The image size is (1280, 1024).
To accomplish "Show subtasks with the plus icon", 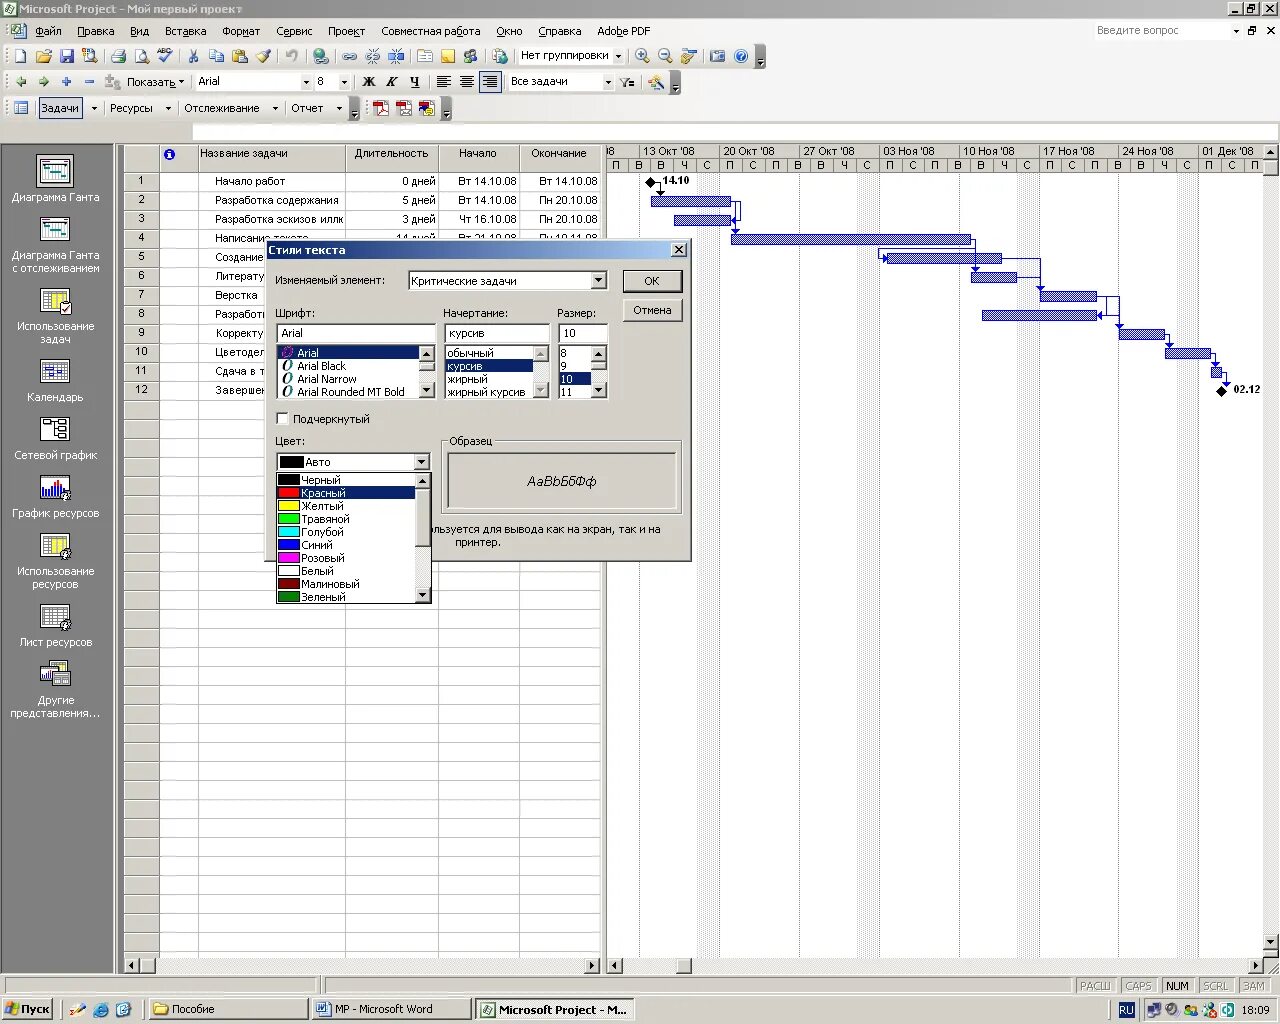I will [66, 82].
